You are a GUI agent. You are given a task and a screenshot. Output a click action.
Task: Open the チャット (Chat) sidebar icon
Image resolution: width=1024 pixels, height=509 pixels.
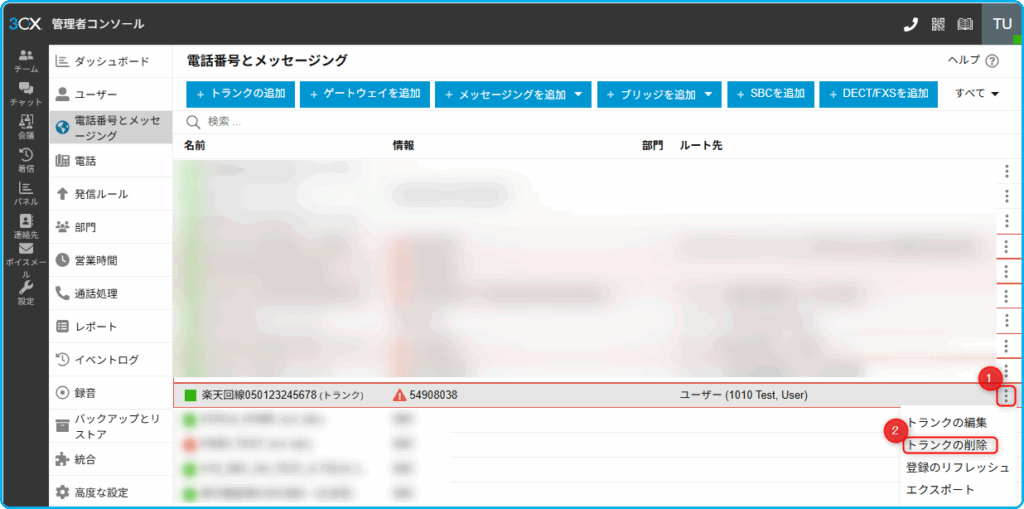25,94
